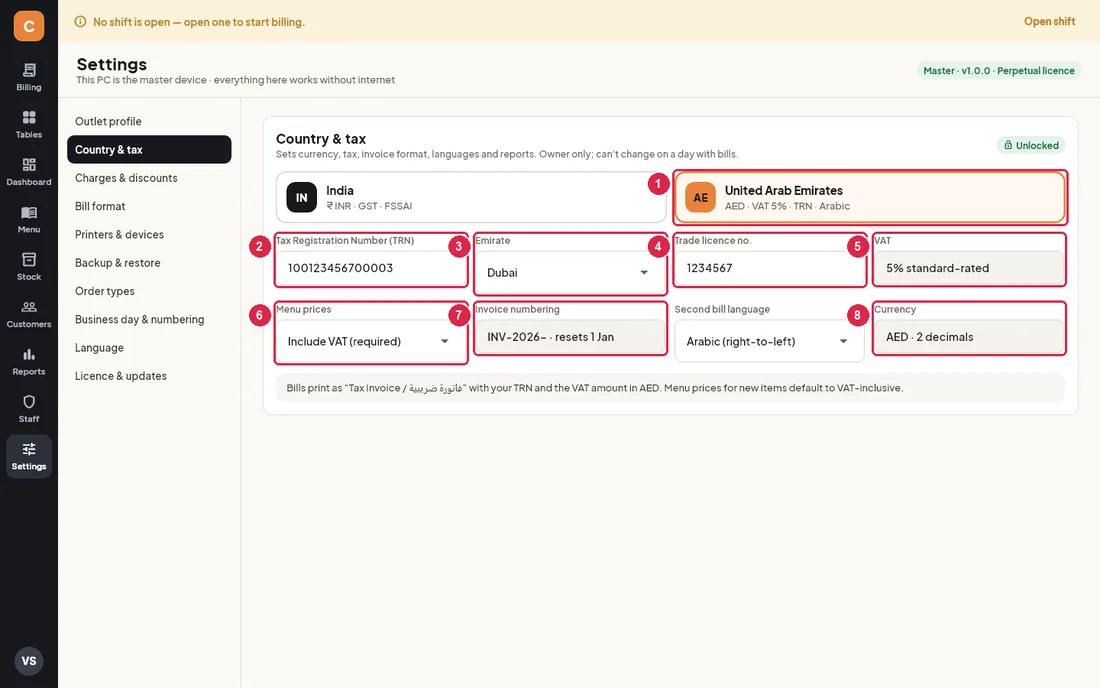Click the AE country badge icon
Screen dimensions: 1100x688
[700, 198]
